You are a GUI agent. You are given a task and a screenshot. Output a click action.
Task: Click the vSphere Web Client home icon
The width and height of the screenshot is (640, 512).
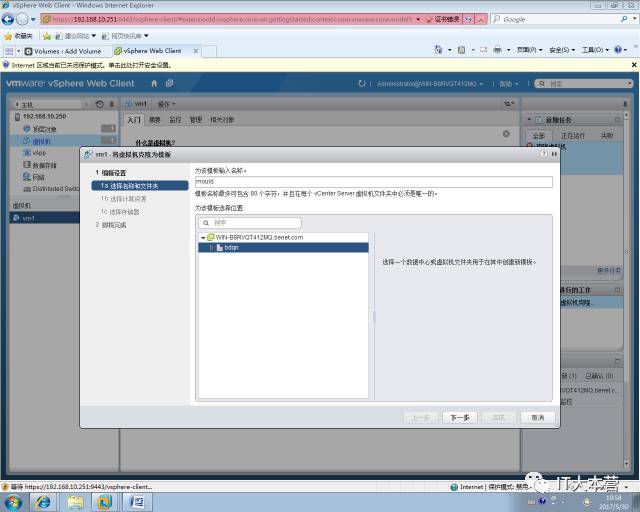[154, 84]
